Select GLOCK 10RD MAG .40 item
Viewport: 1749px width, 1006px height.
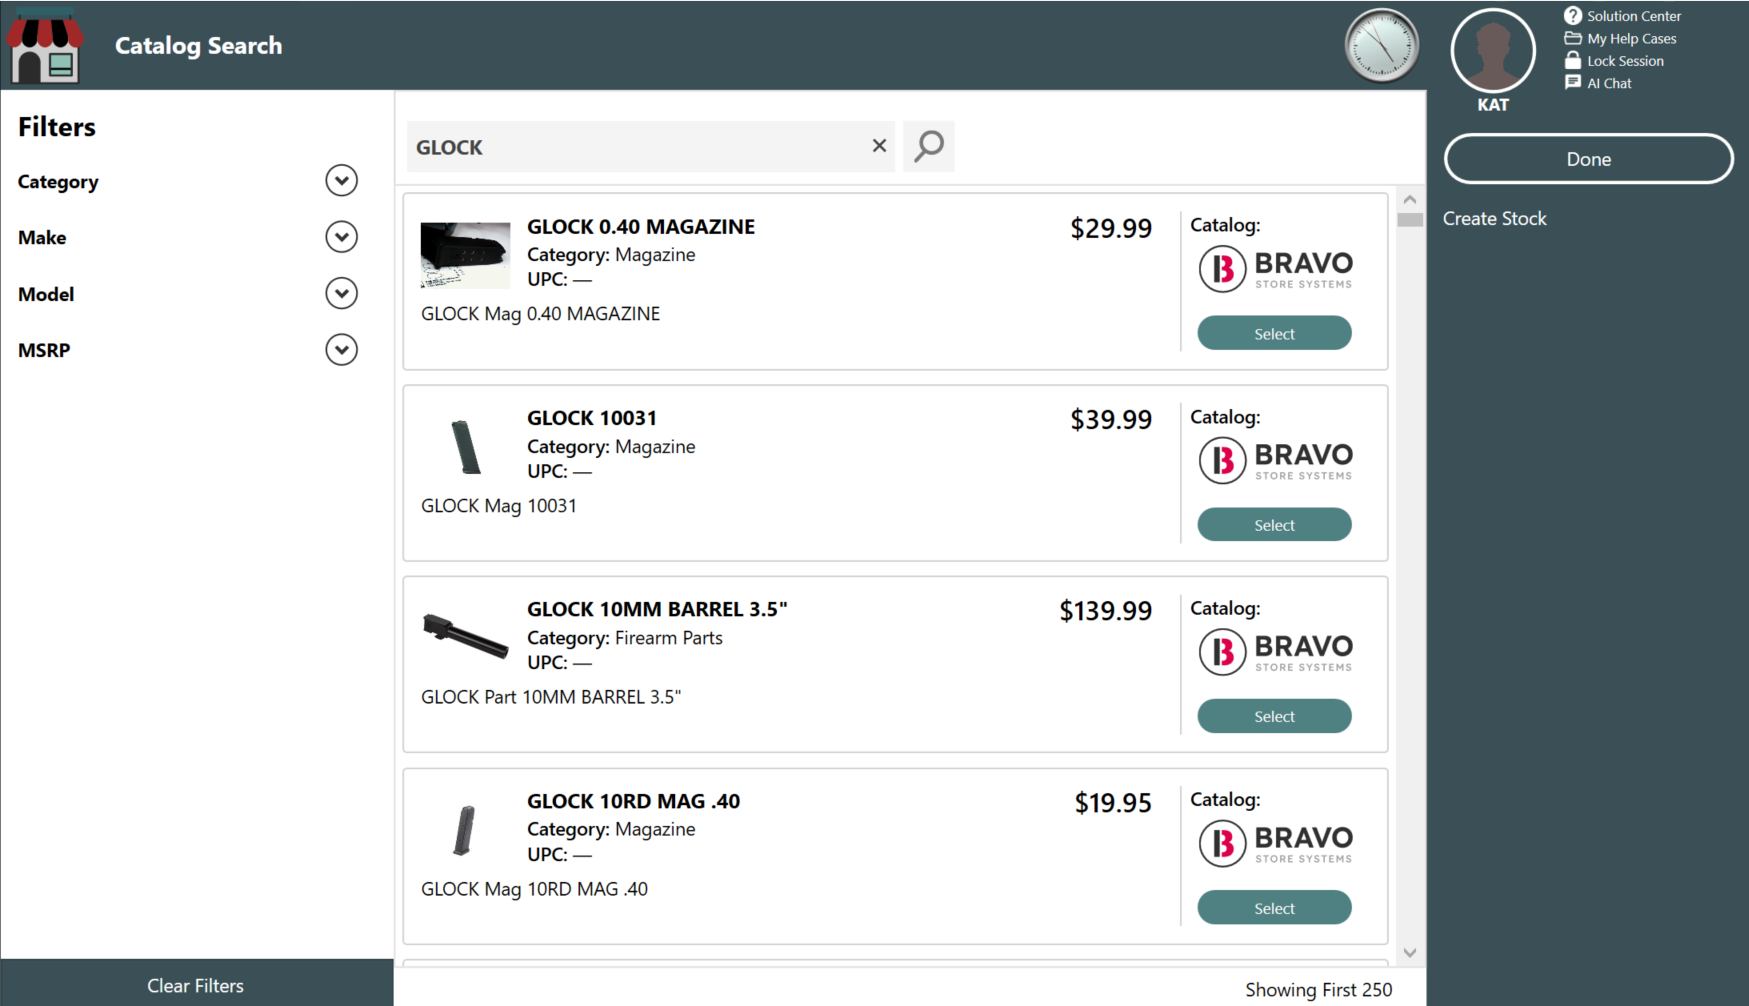(x=1274, y=907)
